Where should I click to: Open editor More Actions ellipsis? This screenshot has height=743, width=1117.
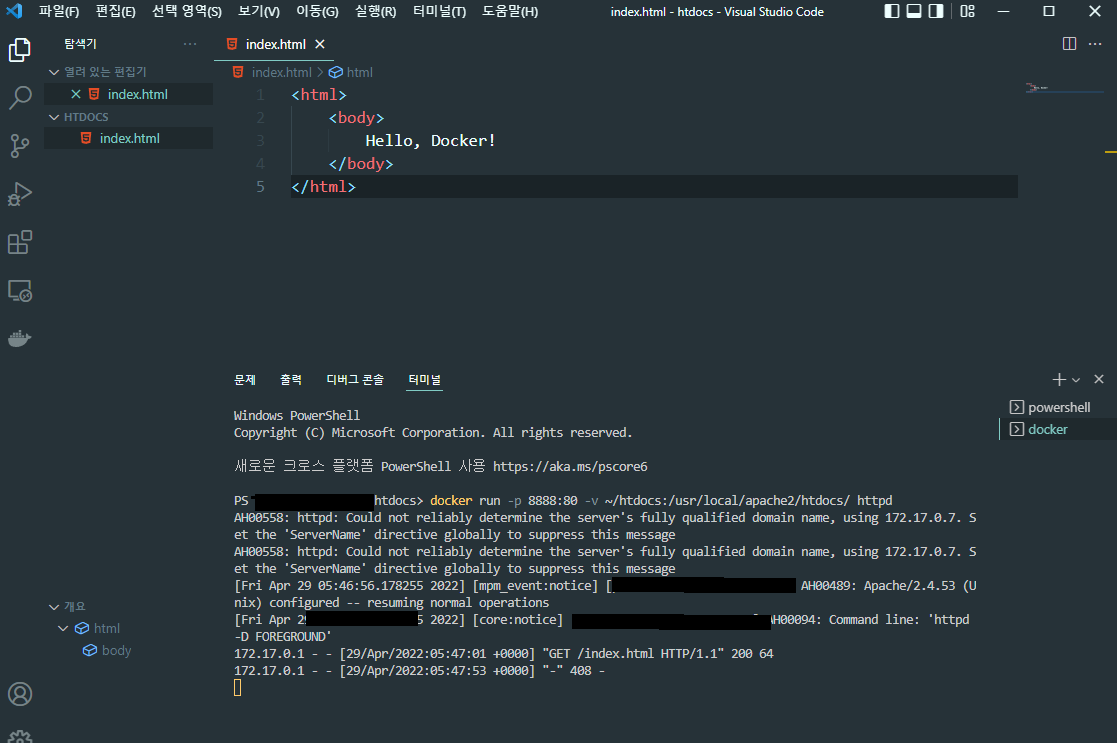tap(1095, 43)
